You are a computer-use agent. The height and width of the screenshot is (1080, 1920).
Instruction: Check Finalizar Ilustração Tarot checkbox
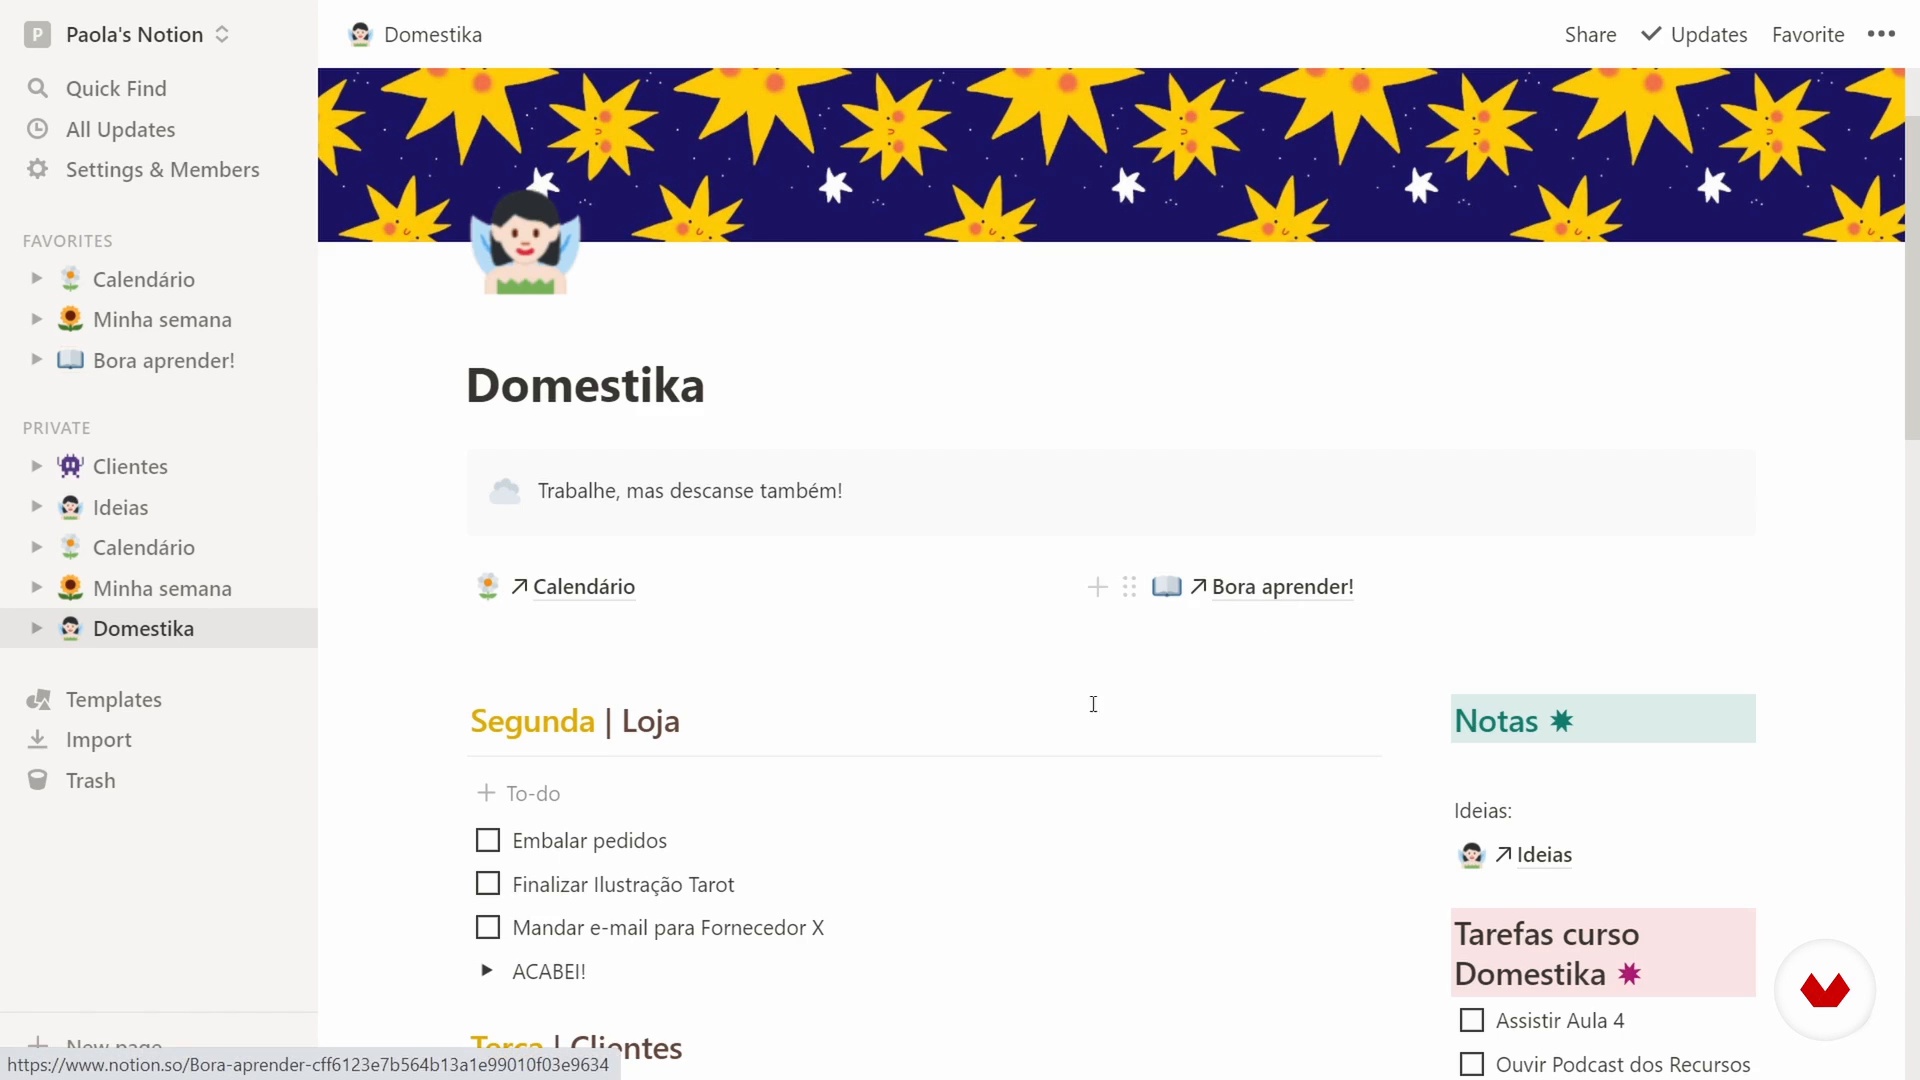(488, 884)
